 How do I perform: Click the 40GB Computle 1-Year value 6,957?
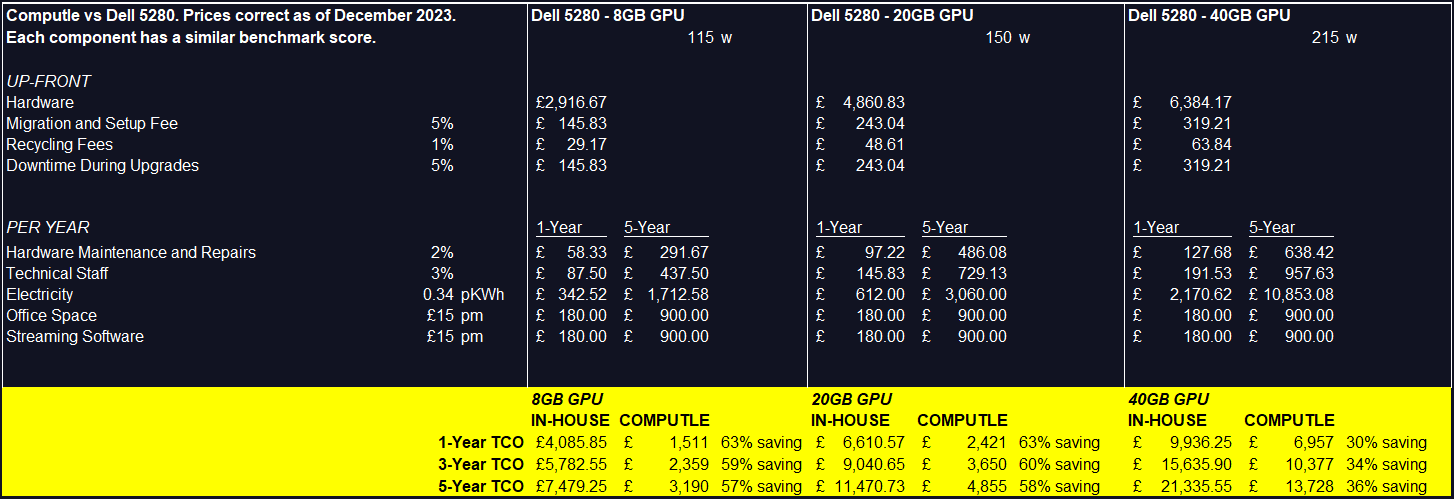coord(1313,442)
